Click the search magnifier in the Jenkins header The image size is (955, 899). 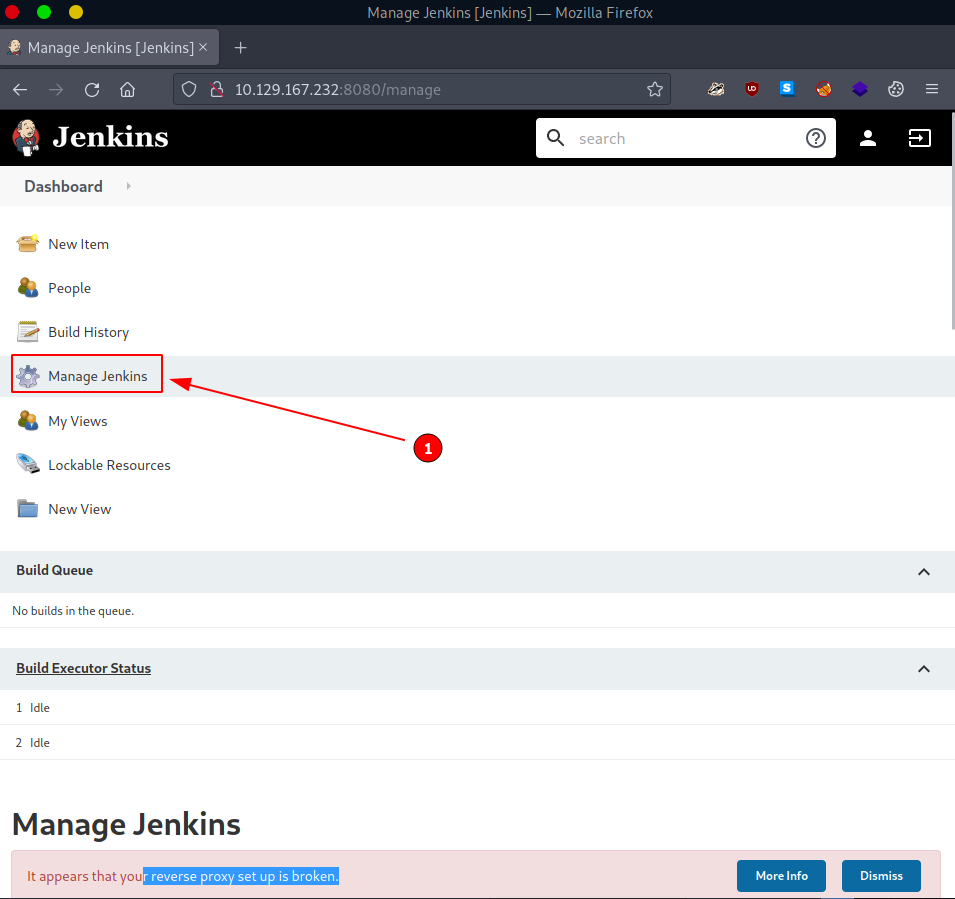pyautogui.click(x=556, y=138)
